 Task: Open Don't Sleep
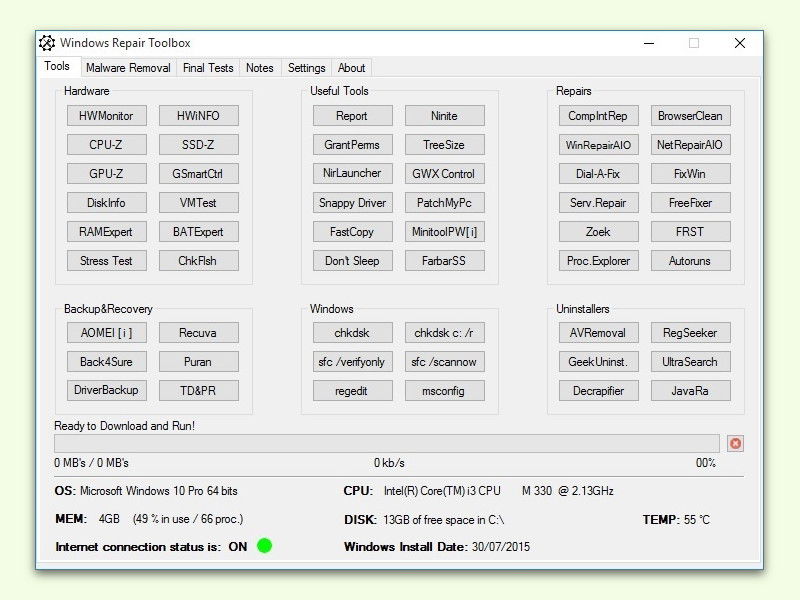352,261
